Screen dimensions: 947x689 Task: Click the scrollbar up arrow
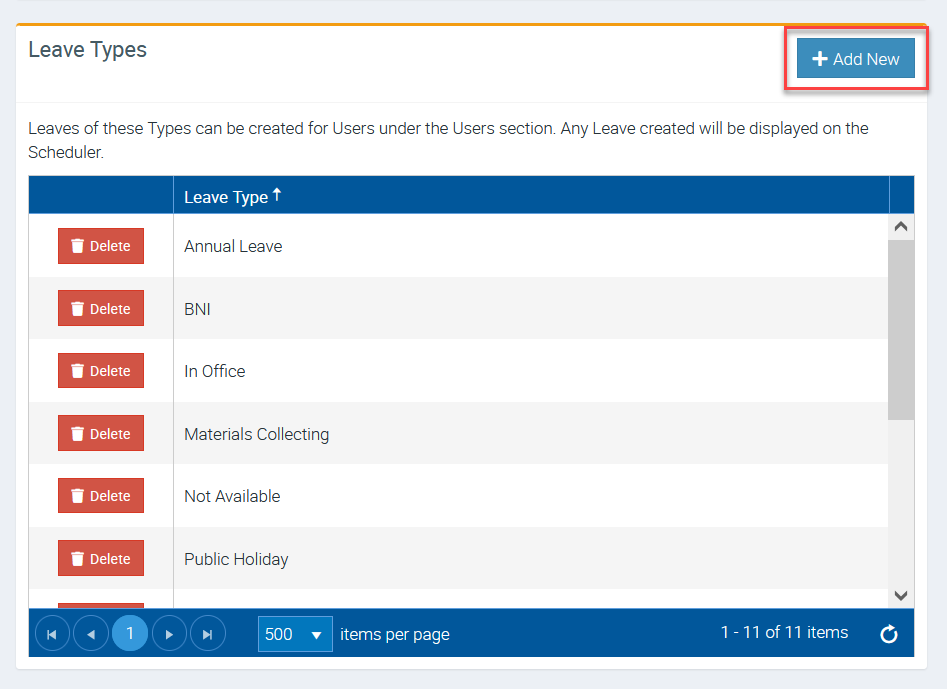pos(901,226)
